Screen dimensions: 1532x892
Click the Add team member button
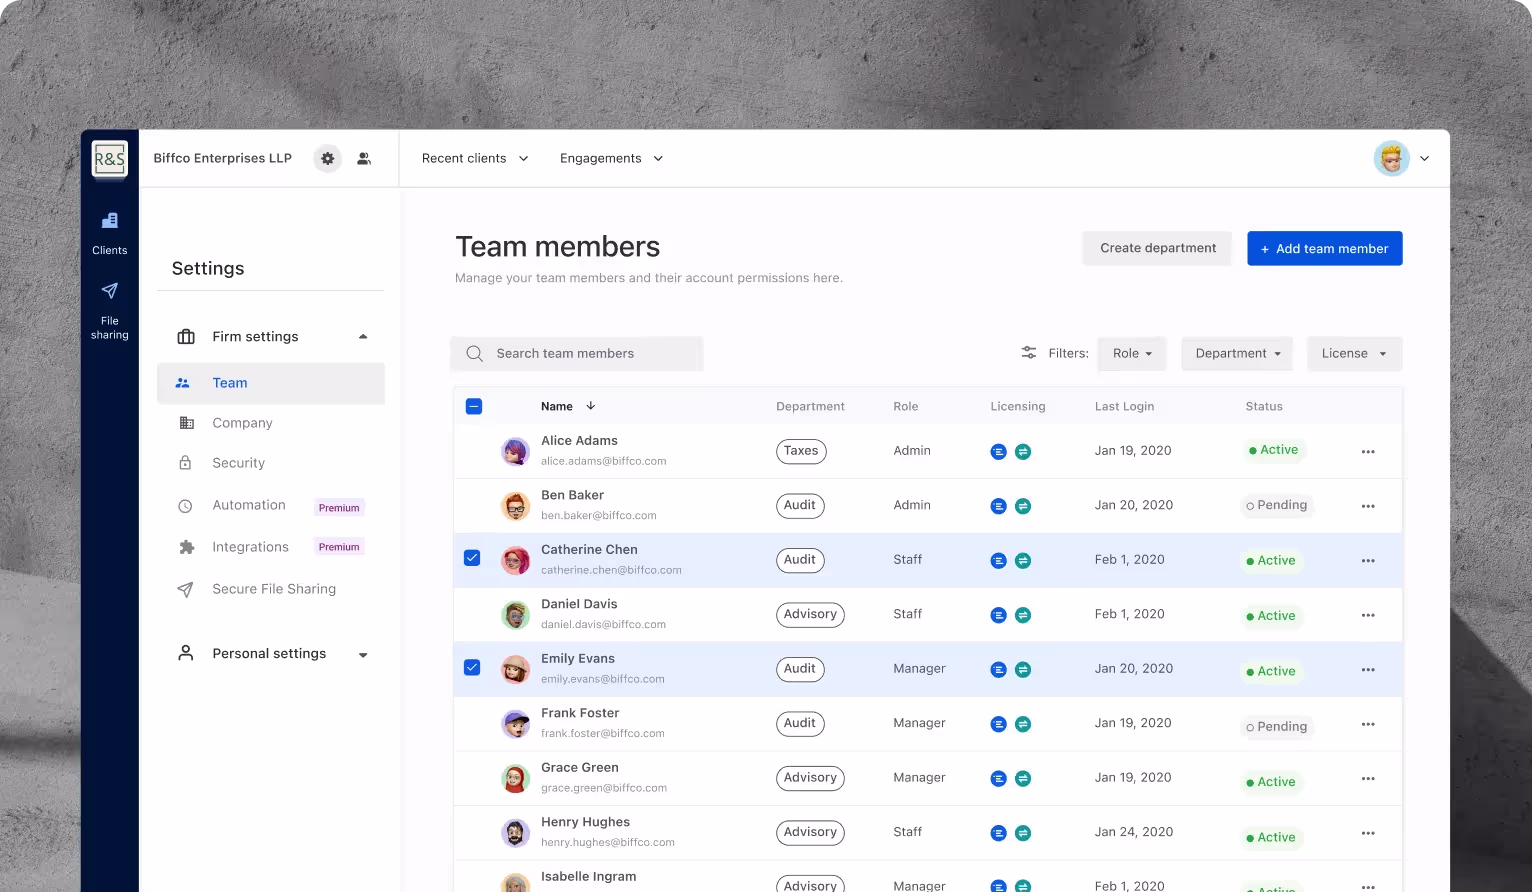pyautogui.click(x=1324, y=249)
